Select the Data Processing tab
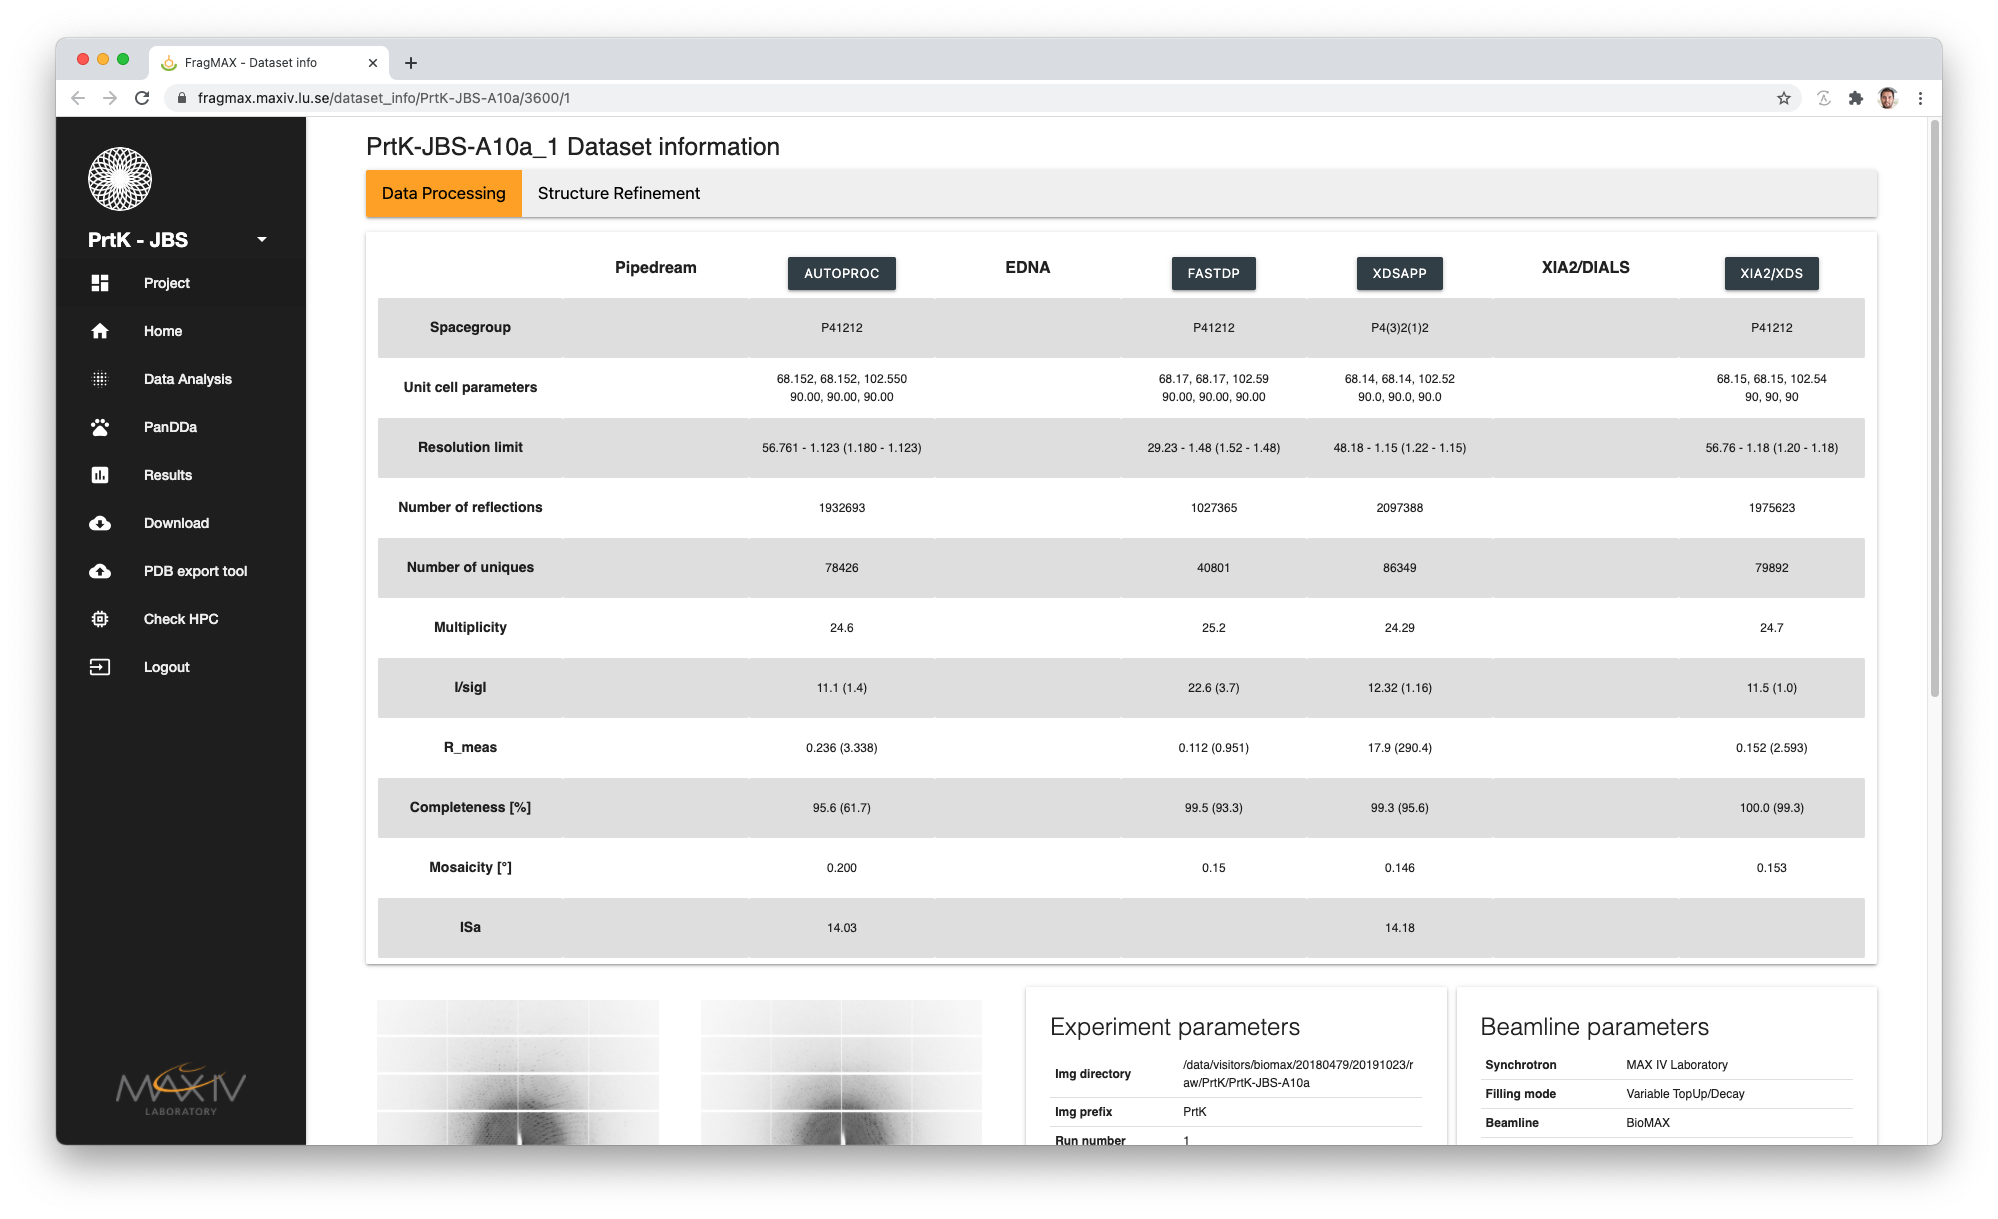The image size is (1998, 1219). click(443, 193)
